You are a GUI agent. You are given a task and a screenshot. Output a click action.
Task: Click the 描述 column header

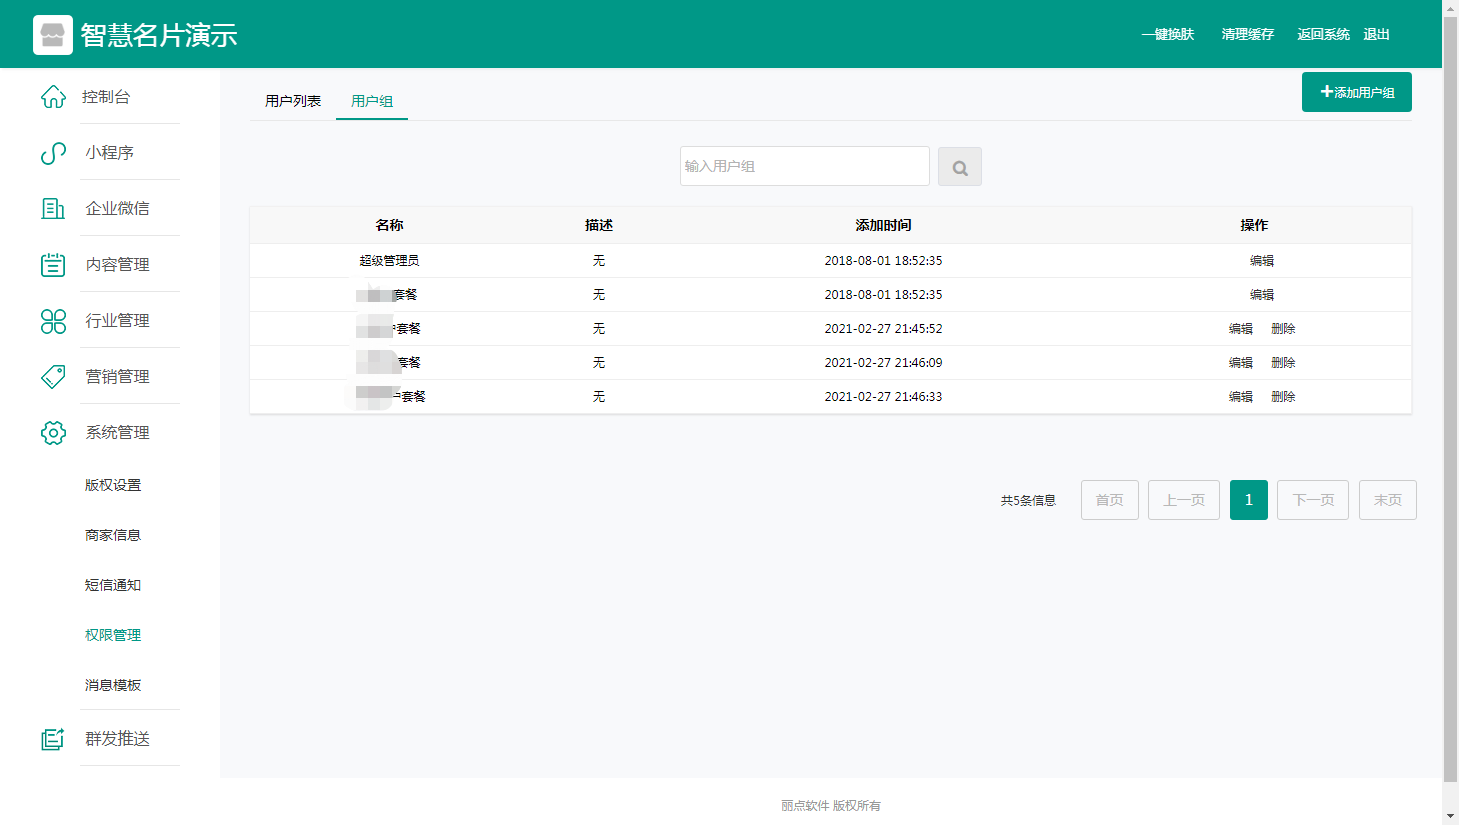click(x=599, y=226)
